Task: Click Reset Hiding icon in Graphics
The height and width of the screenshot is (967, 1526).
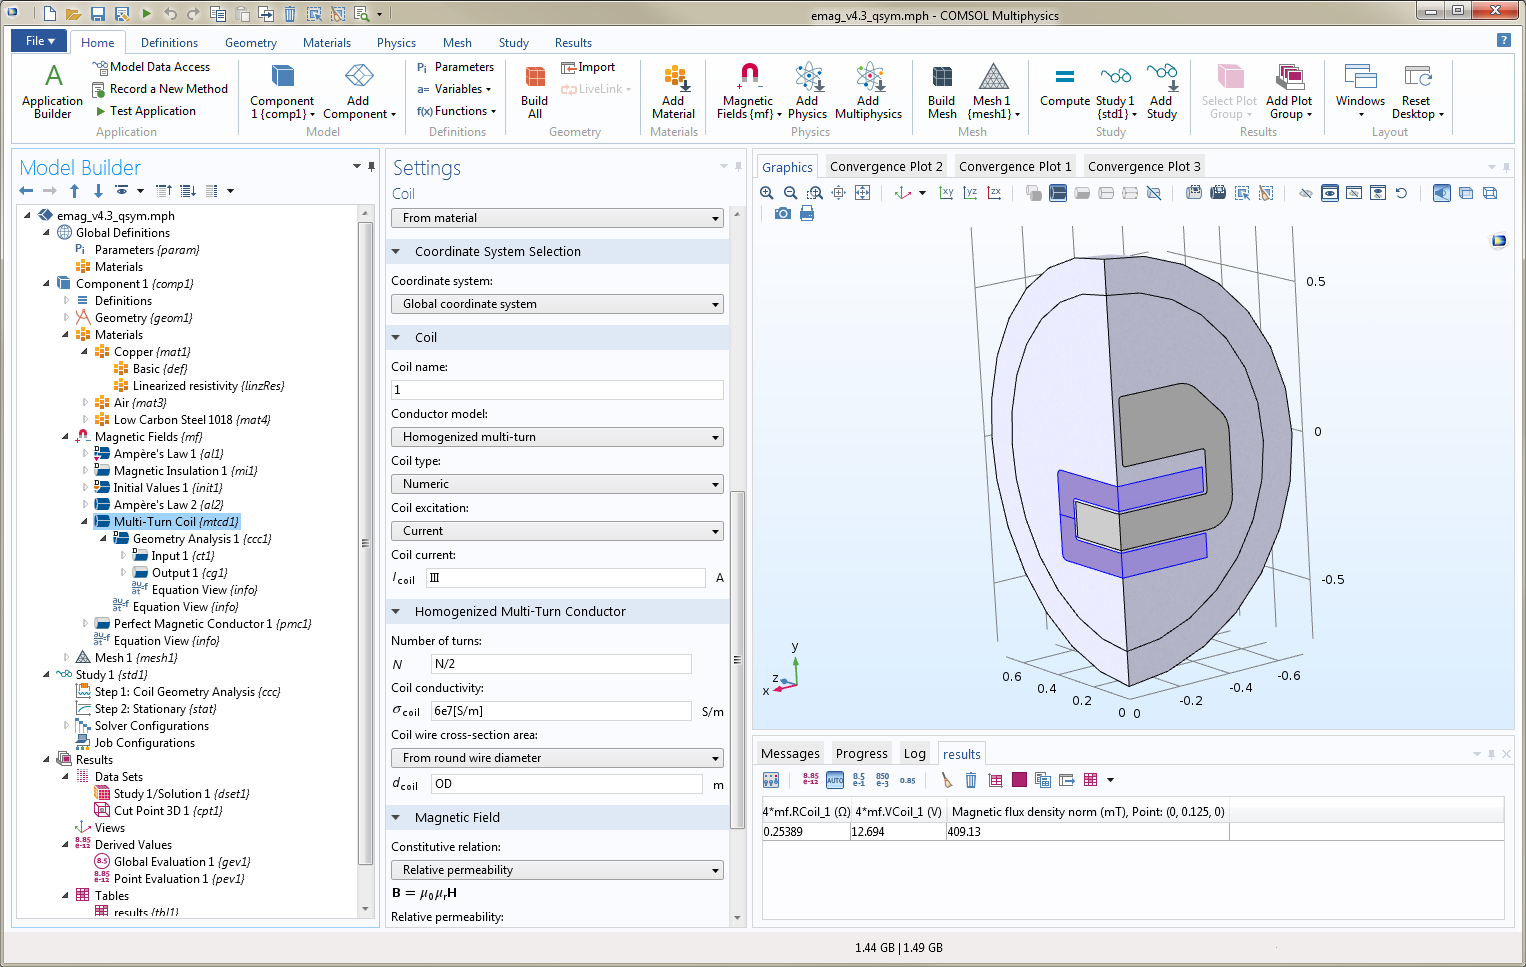Action: 1401,193
